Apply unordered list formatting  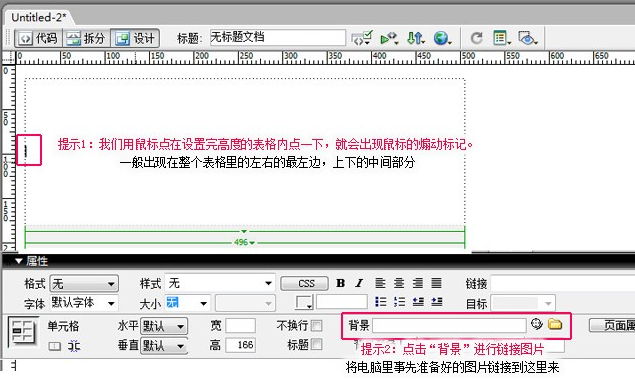coord(380,302)
